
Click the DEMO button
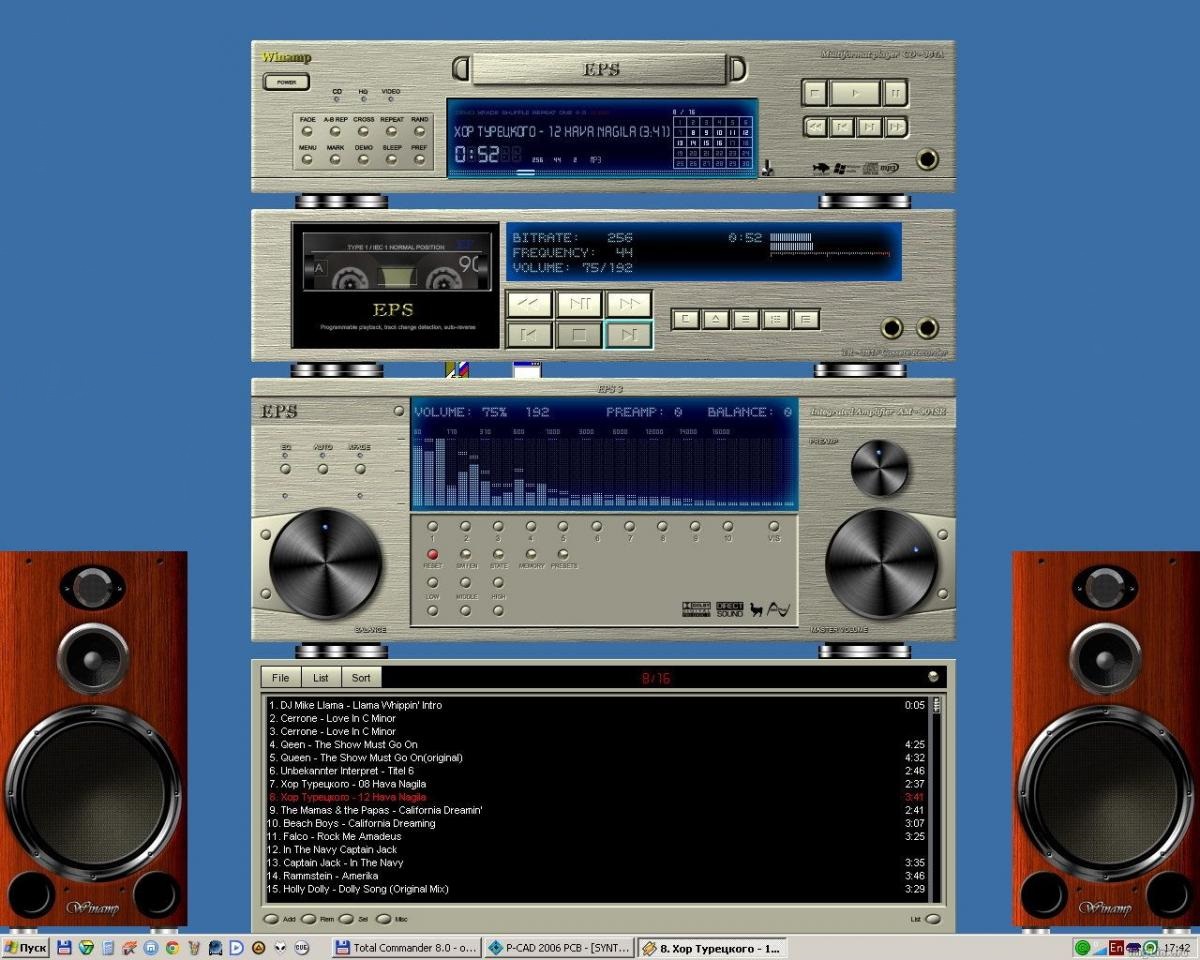[363, 159]
